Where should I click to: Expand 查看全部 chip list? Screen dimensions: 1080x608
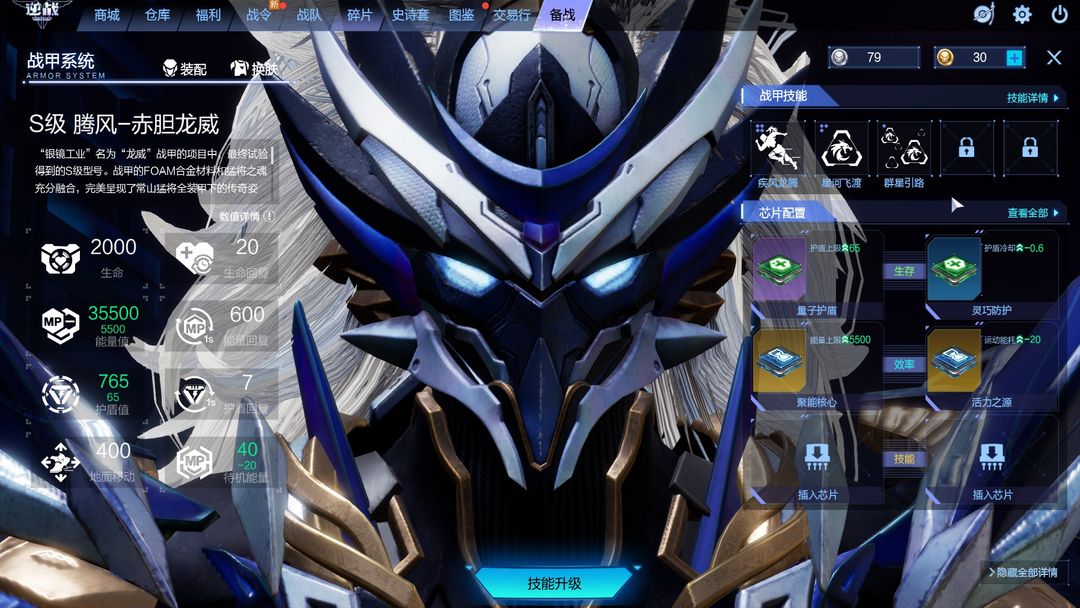[1033, 213]
